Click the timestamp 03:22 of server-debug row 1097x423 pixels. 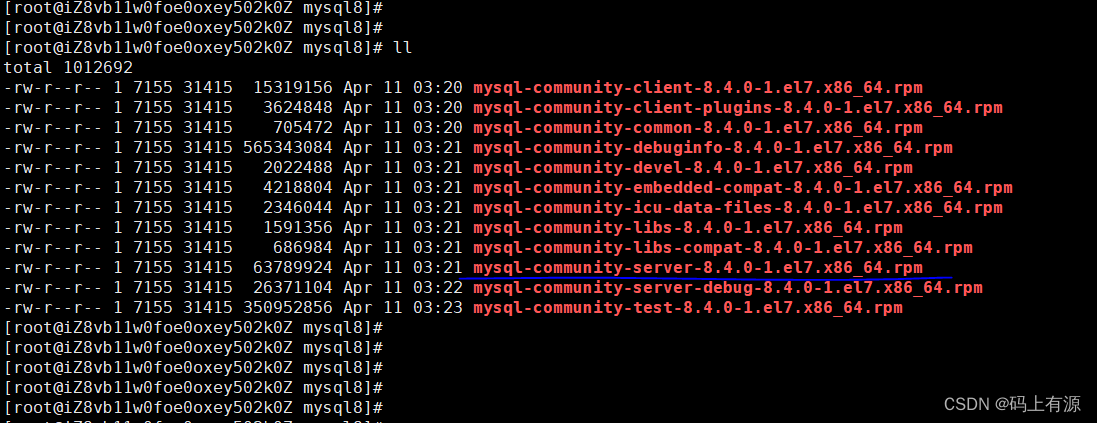pos(438,288)
